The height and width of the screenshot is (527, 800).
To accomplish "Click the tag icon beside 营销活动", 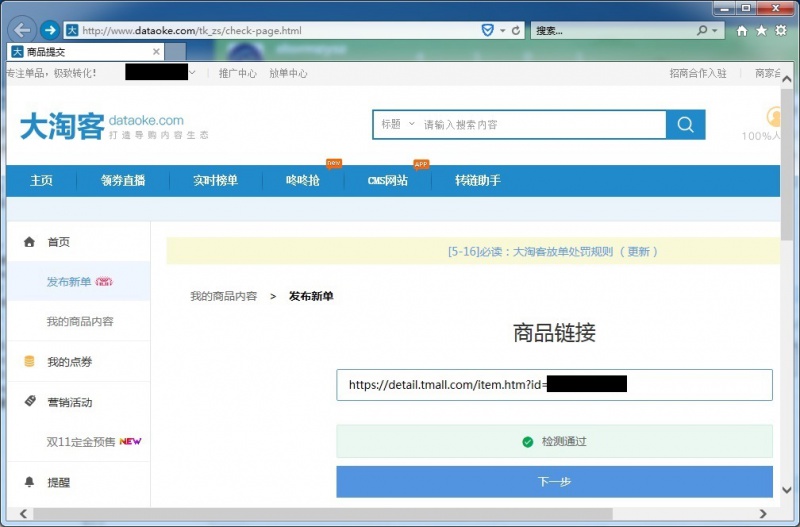I will point(30,401).
